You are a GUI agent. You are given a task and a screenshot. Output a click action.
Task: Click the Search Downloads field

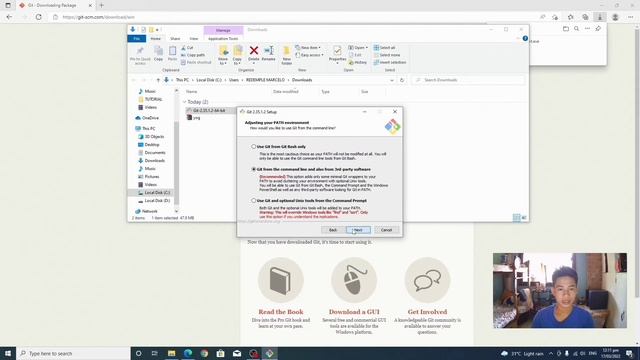point(468,80)
